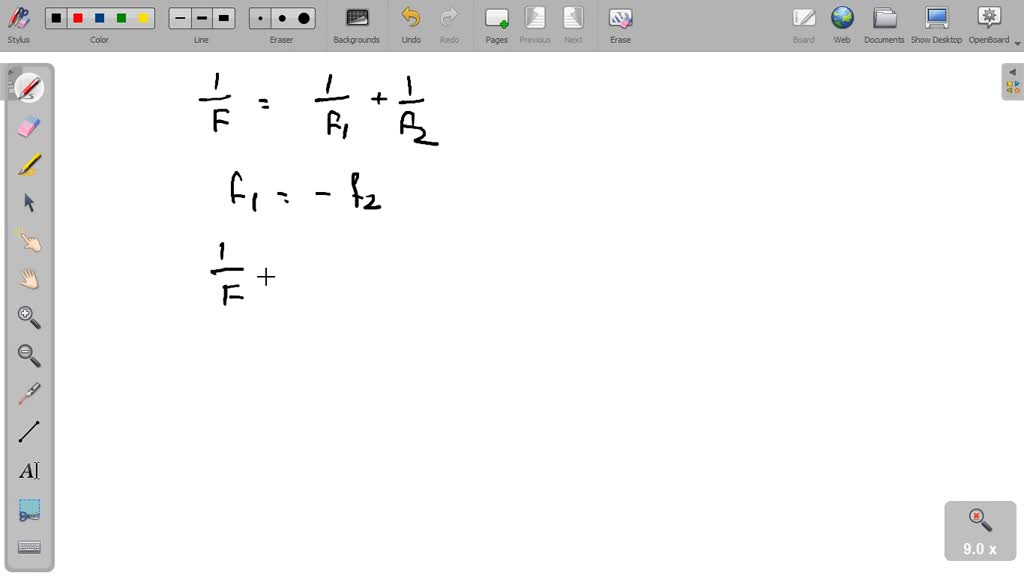Toggle the thickest line width option
This screenshot has width=1024, height=576.
pos(223,18)
